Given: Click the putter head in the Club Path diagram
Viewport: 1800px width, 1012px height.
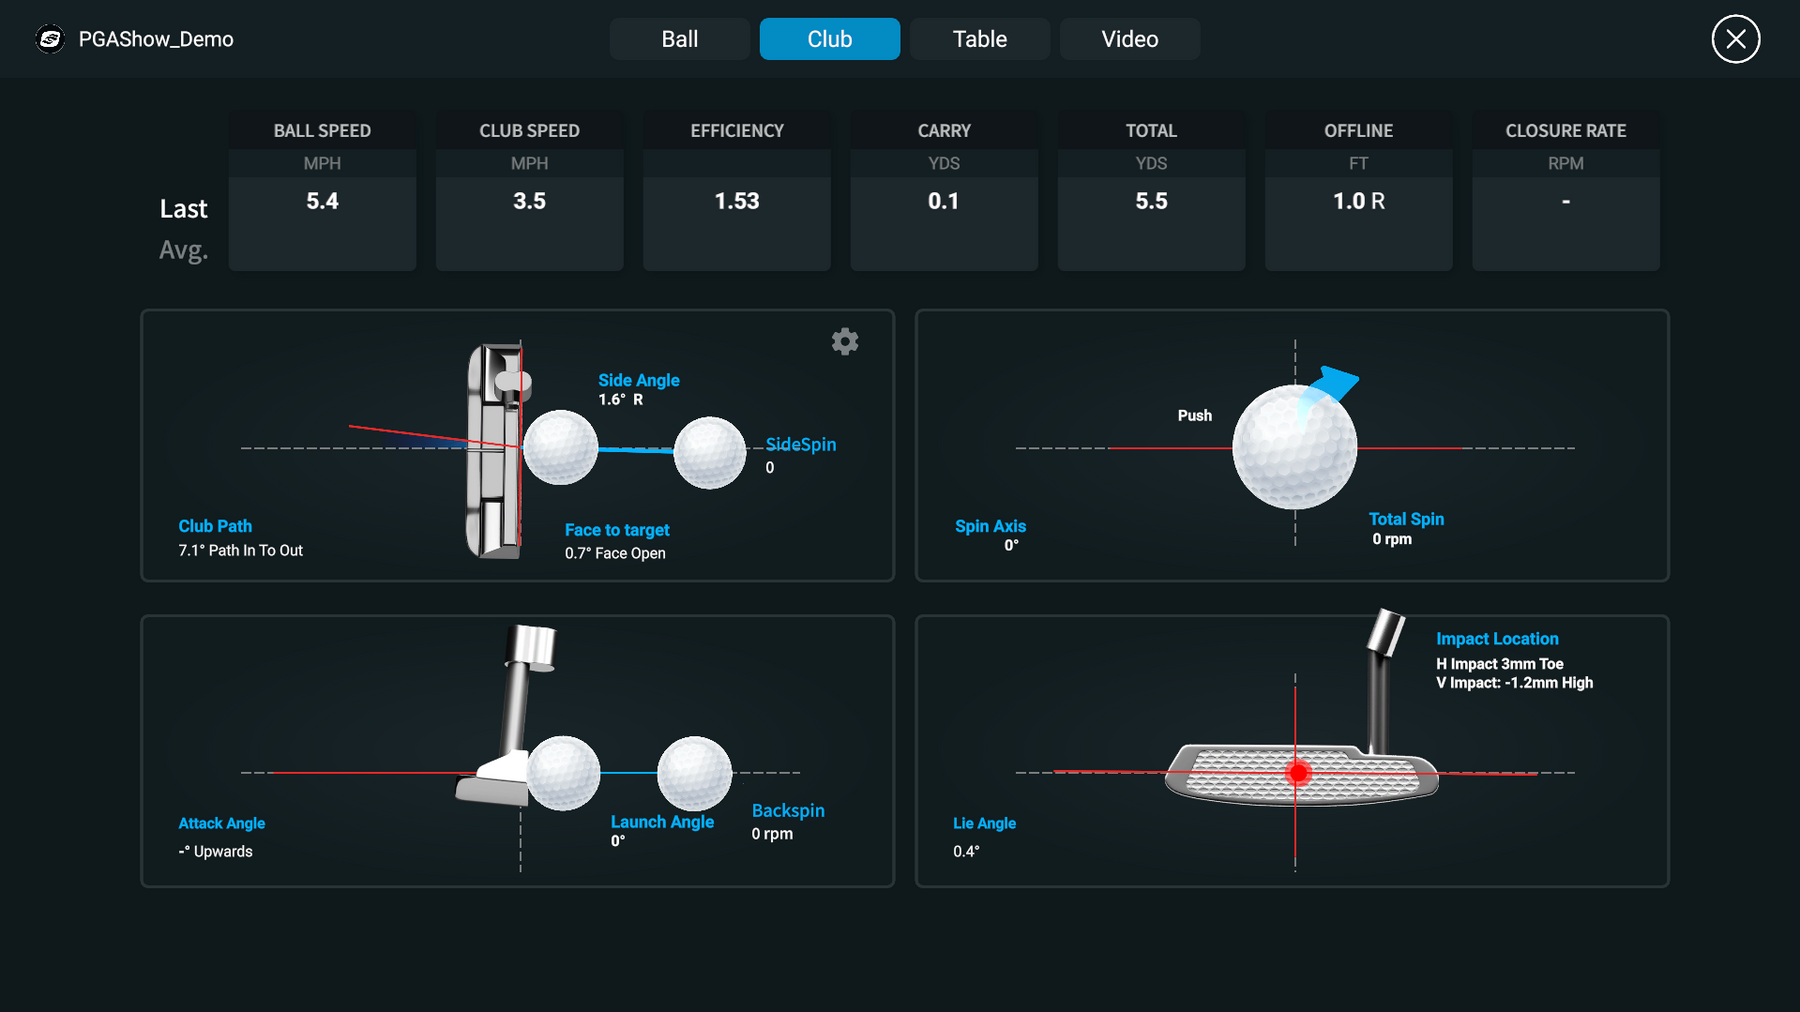Looking at the screenshot, I should coord(497,450).
